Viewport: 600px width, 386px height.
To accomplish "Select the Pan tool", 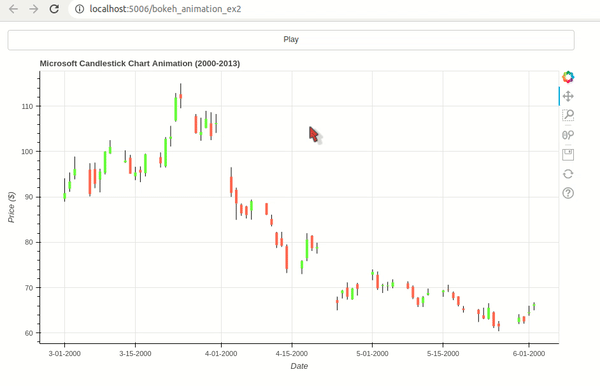I will click(568, 96).
